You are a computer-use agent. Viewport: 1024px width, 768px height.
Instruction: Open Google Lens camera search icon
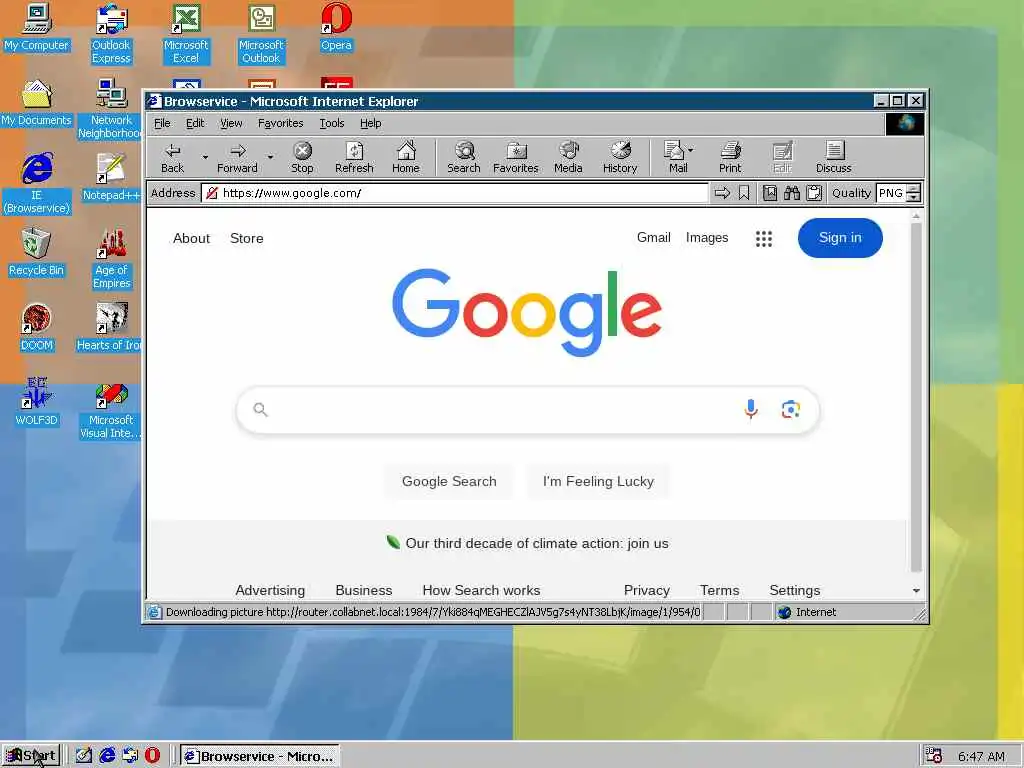(x=791, y=409)
